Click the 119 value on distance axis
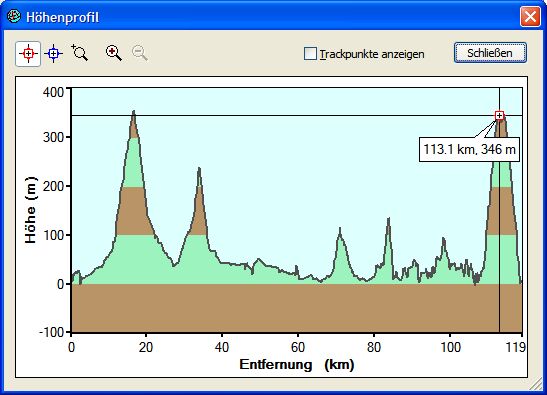This screenshot has height=395, width=547. (515, 348)
